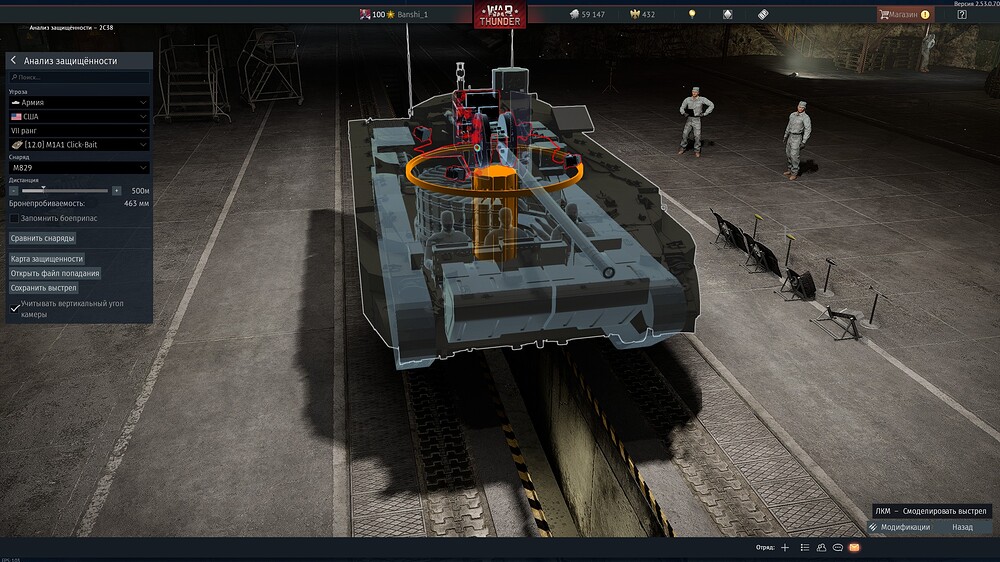Open the help question mark icon
The width and height of the screenshot is (1000, 562).
coord(962,15)
